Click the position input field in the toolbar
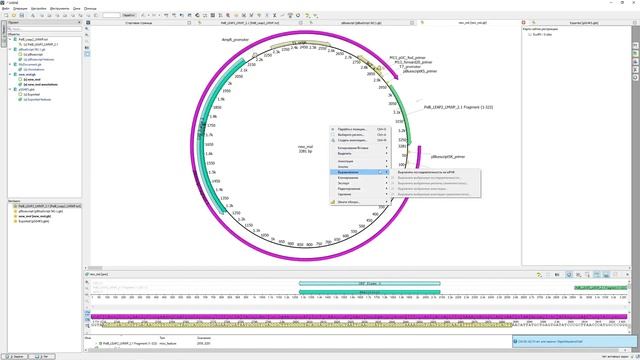 (x=111, y=15)
